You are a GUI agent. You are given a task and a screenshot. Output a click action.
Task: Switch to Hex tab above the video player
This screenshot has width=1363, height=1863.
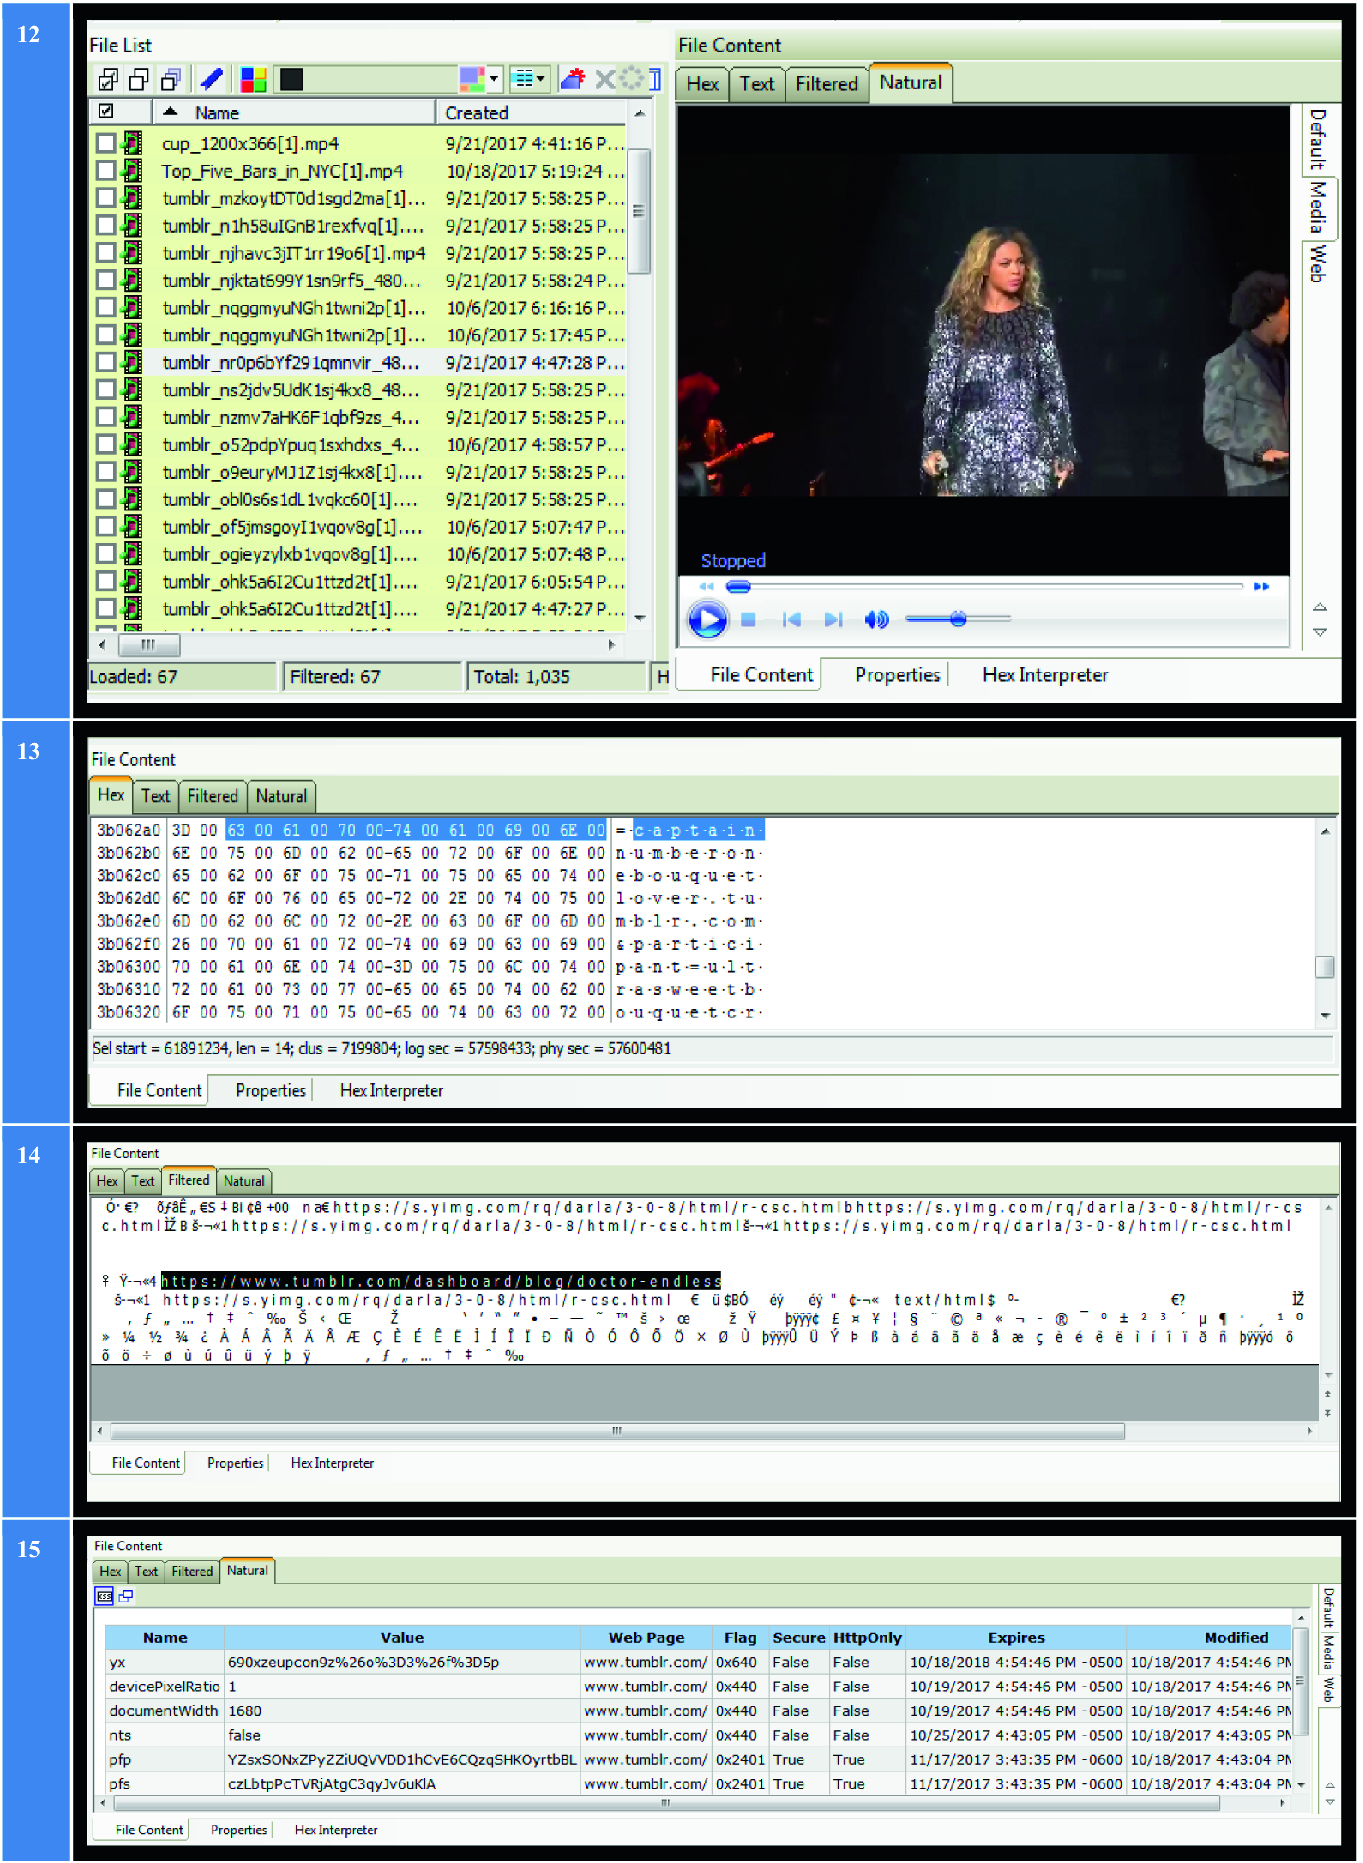coord(702,84)
